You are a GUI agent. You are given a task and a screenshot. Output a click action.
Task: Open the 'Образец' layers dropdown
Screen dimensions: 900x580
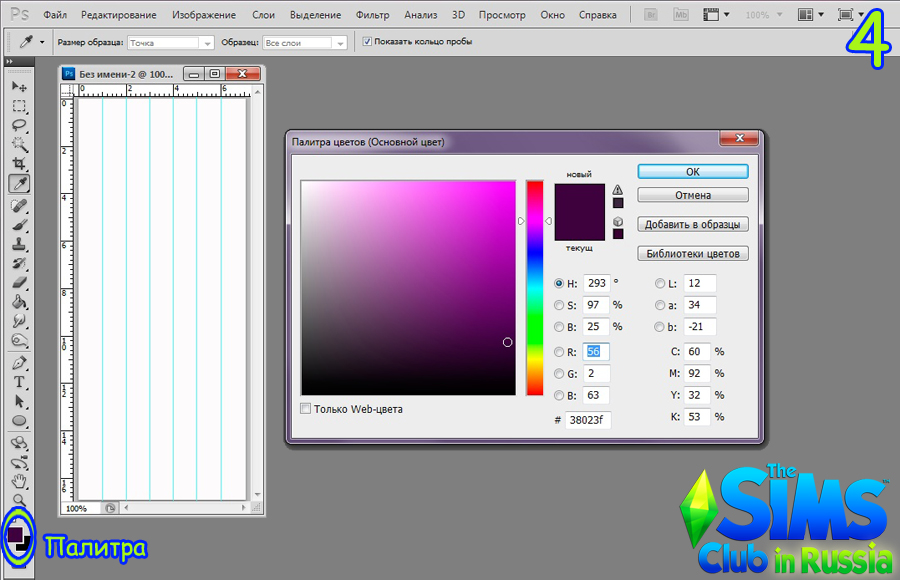point(306,42)
